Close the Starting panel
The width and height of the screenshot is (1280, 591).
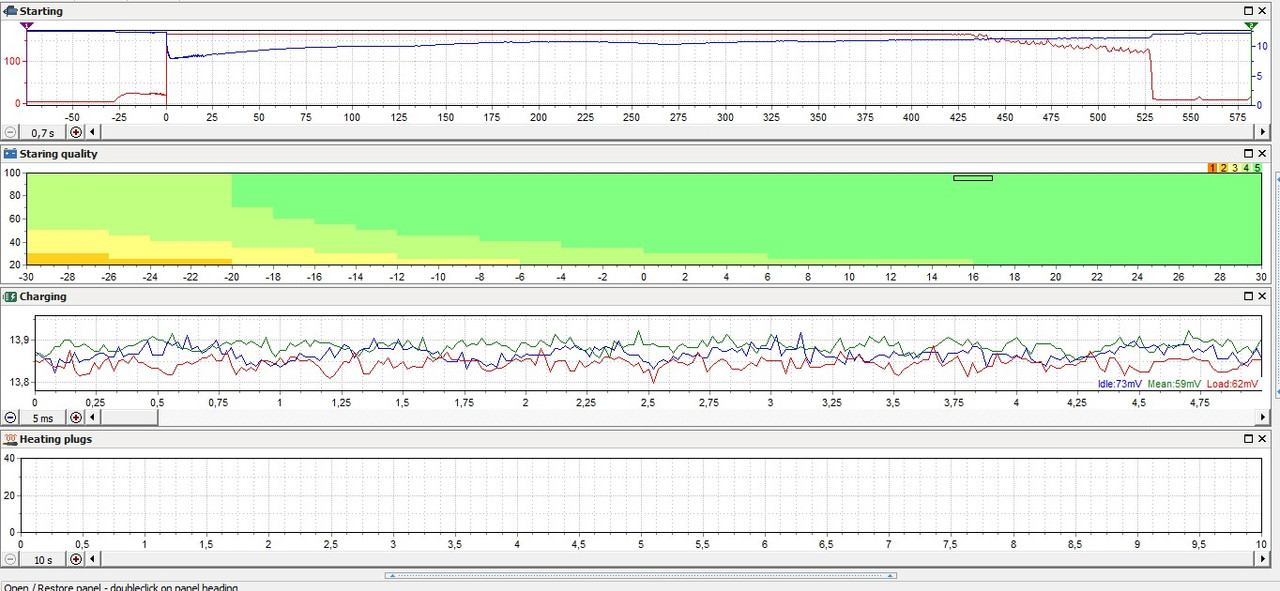[1262, 11]
